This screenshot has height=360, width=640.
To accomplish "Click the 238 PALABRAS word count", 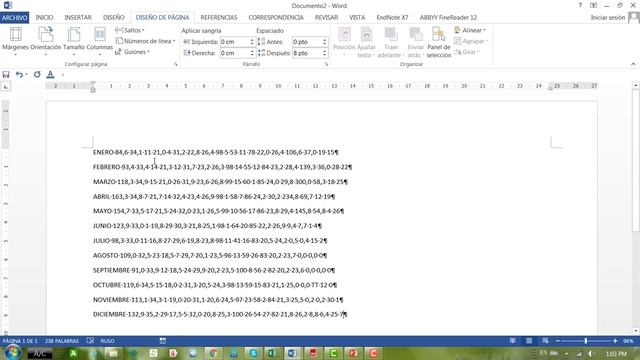I will 62,341.
